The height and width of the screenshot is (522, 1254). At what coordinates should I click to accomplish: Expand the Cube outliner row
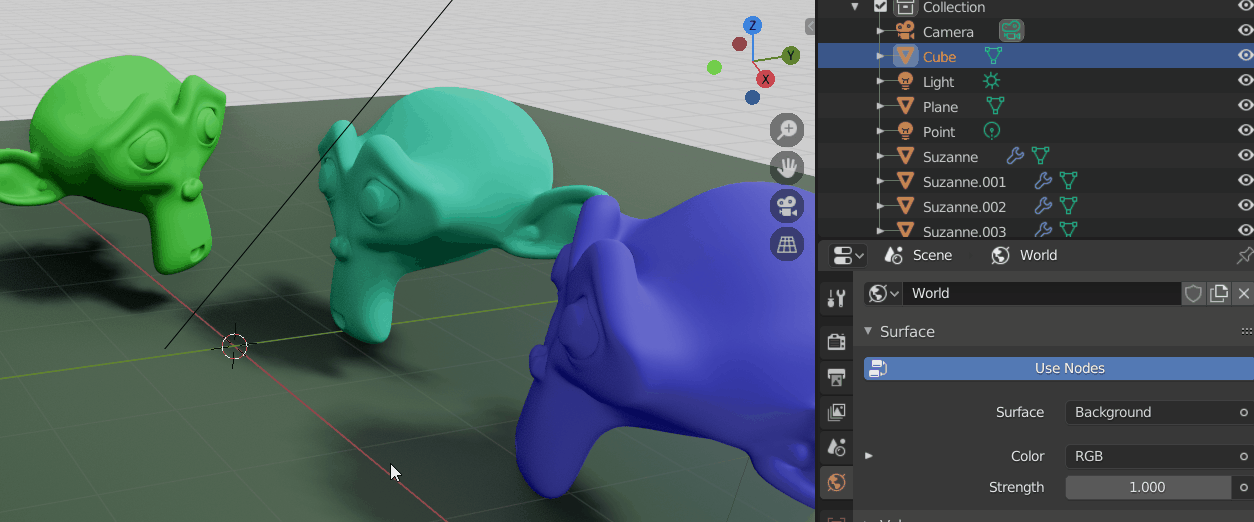coord(880,56)
